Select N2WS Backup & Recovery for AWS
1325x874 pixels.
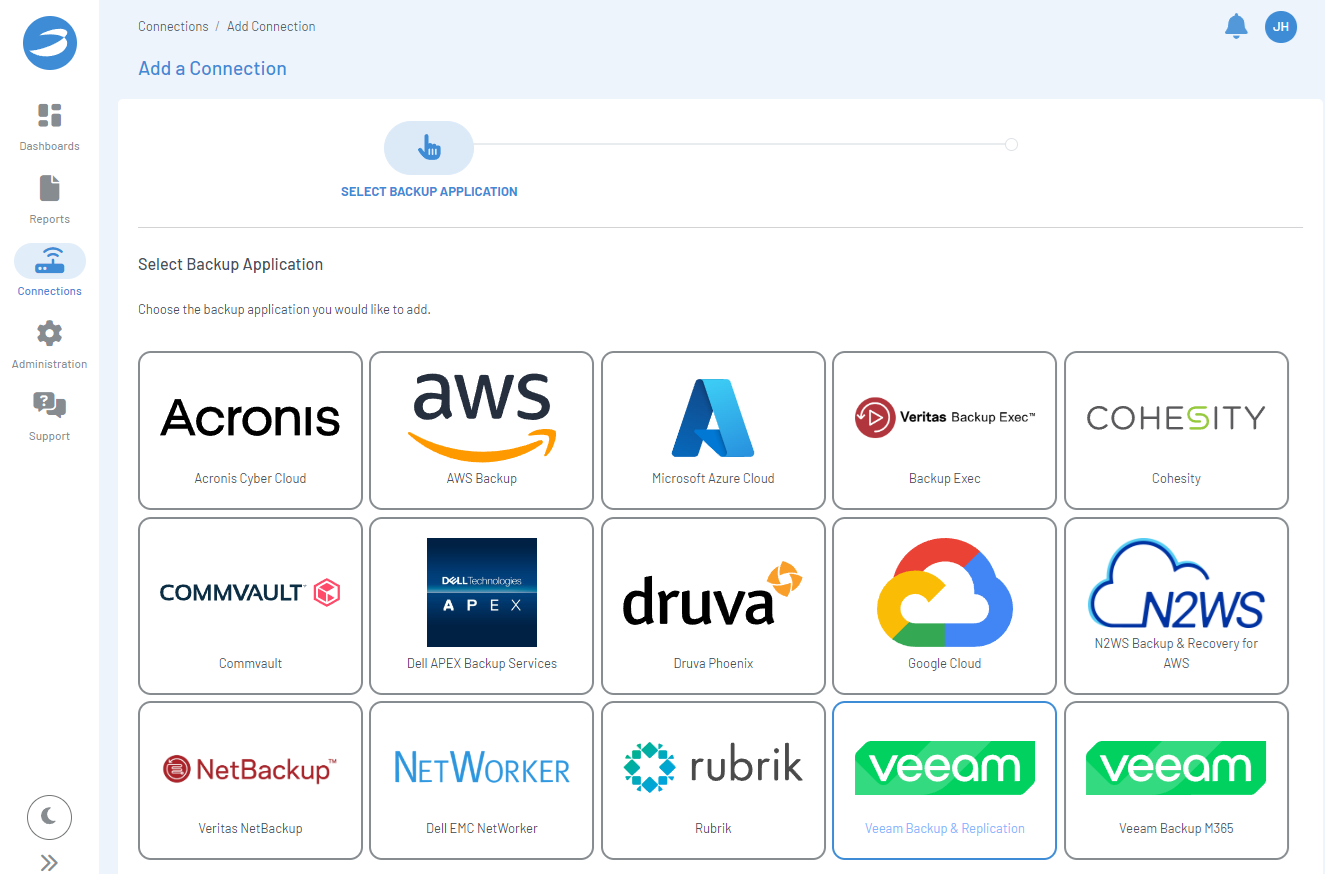1176,605
